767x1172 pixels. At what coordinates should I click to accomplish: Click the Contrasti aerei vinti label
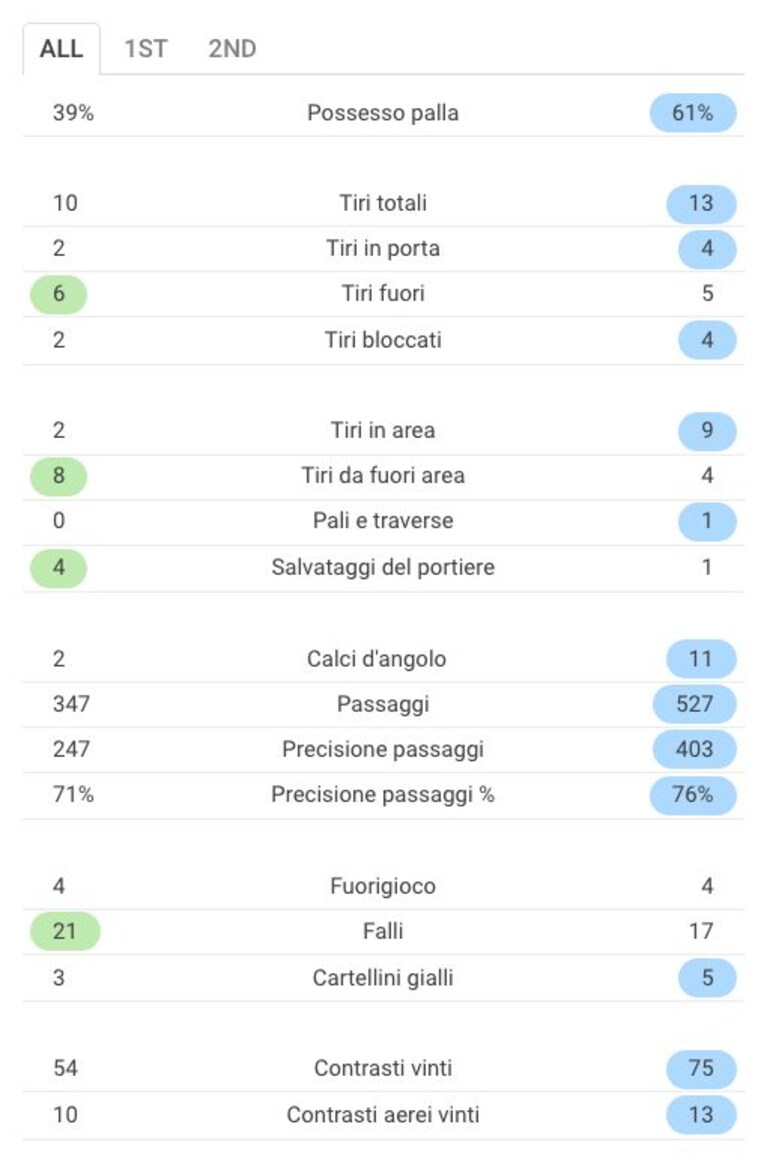tap(383, 1115)
